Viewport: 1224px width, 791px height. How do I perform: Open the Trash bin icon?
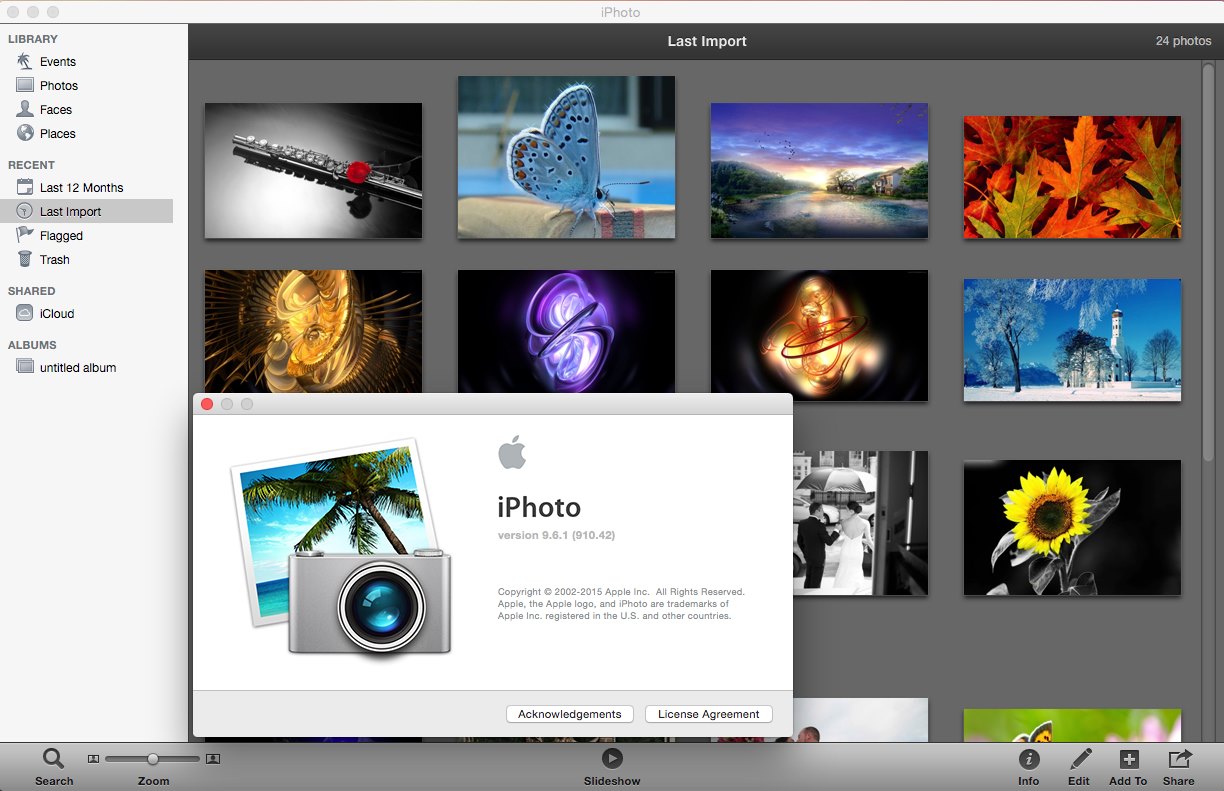pos(25,259)
